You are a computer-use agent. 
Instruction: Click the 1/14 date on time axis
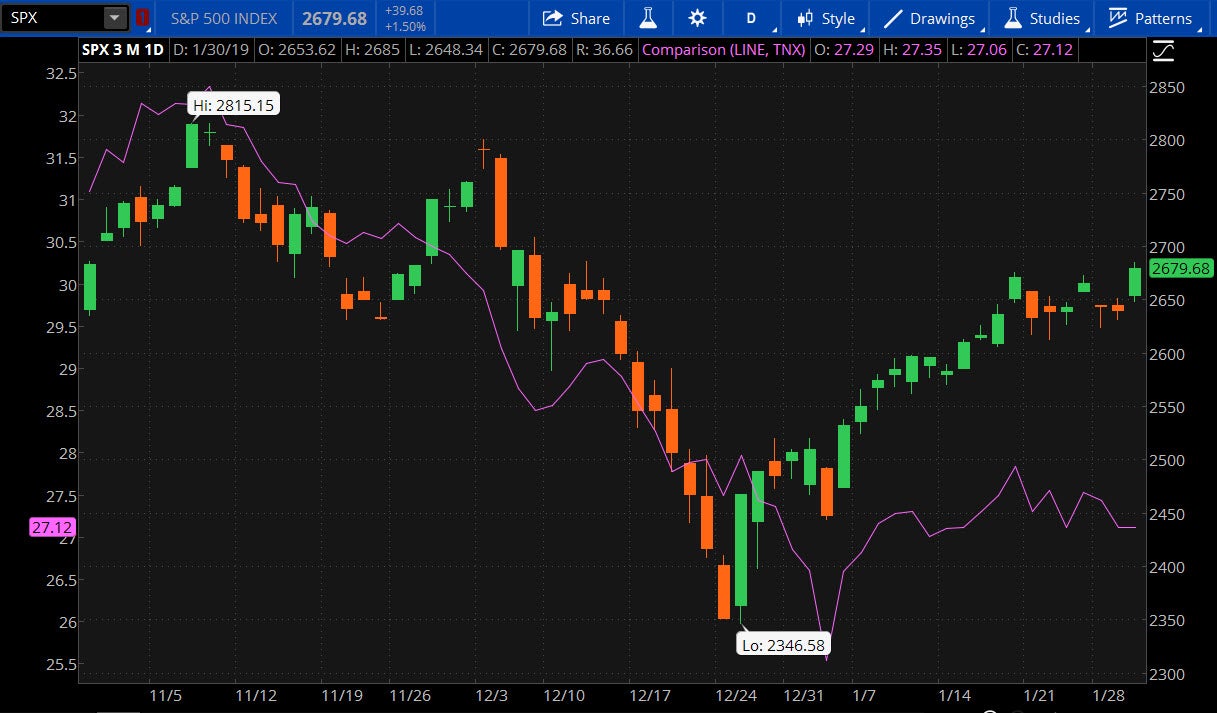pos(957,695)
